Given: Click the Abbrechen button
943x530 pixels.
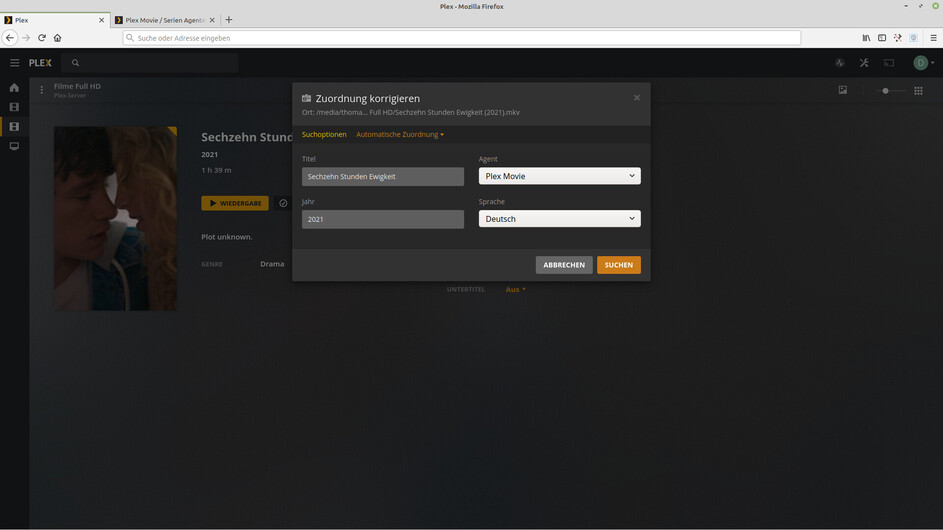Looking at the screenshot, I should click(x=564, y=265).
